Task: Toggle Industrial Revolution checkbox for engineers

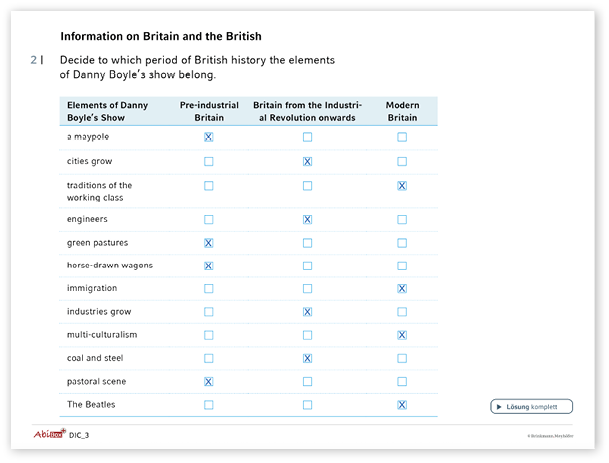Action: [x=307, y=219]
